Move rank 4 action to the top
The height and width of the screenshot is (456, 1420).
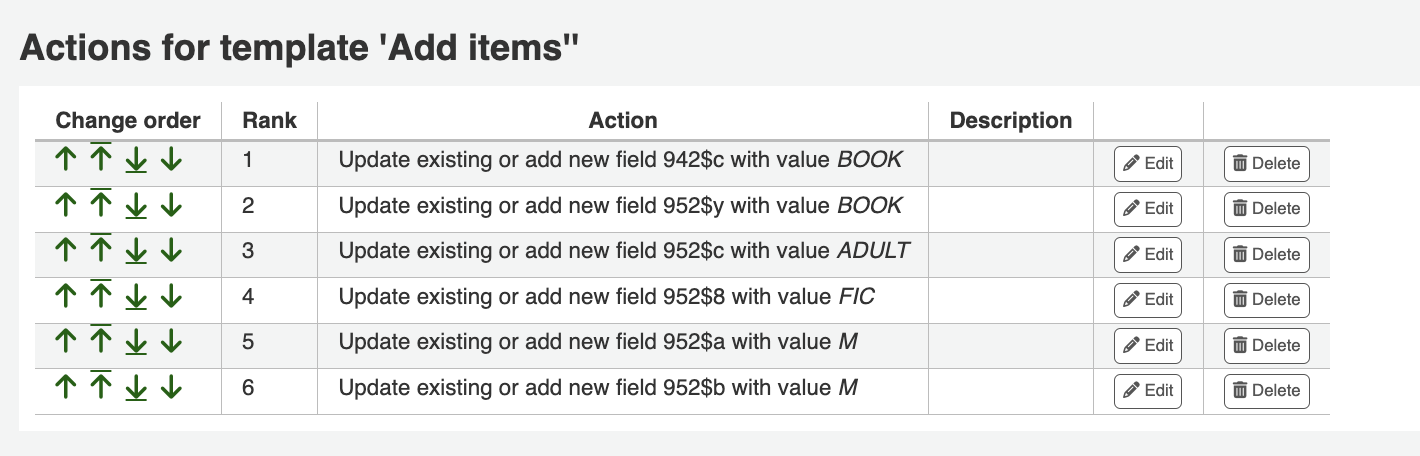click(x=100, y=297)
